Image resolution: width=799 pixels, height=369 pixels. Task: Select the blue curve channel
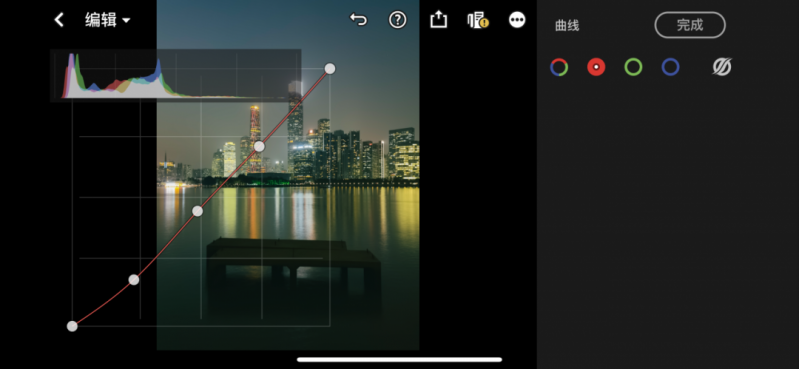coord(671,67)
